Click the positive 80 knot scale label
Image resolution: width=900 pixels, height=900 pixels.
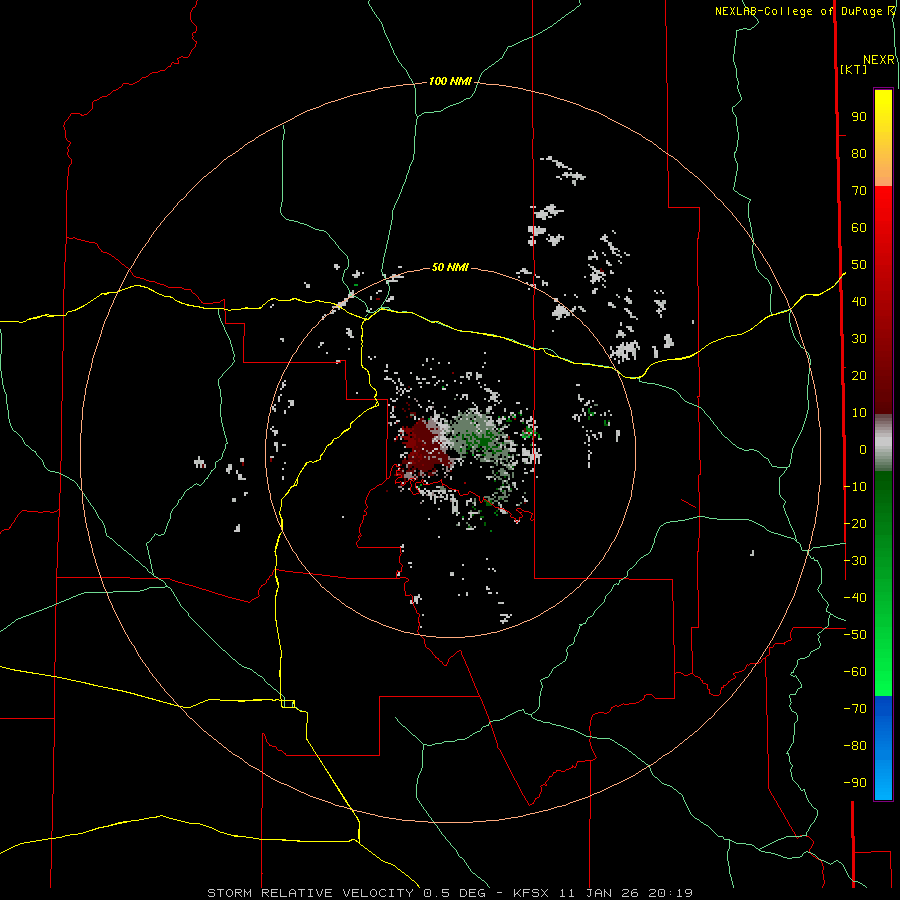tap(859, 154)
